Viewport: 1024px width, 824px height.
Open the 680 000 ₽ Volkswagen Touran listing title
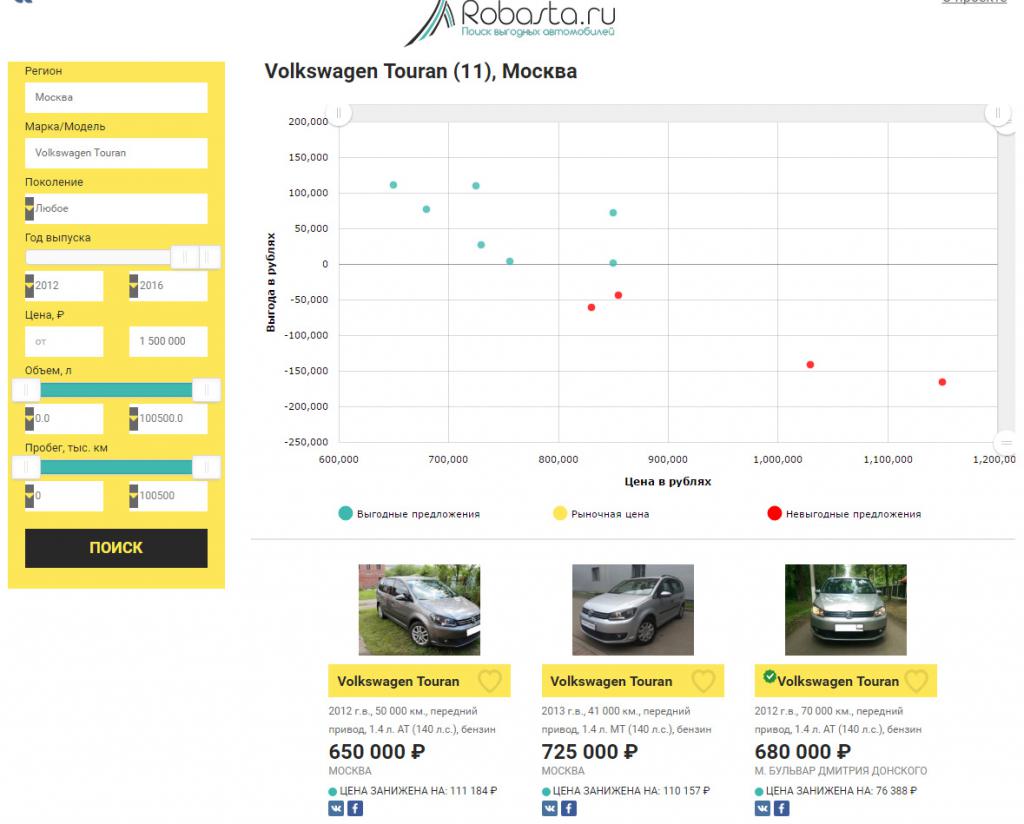(x=838, y=681)
